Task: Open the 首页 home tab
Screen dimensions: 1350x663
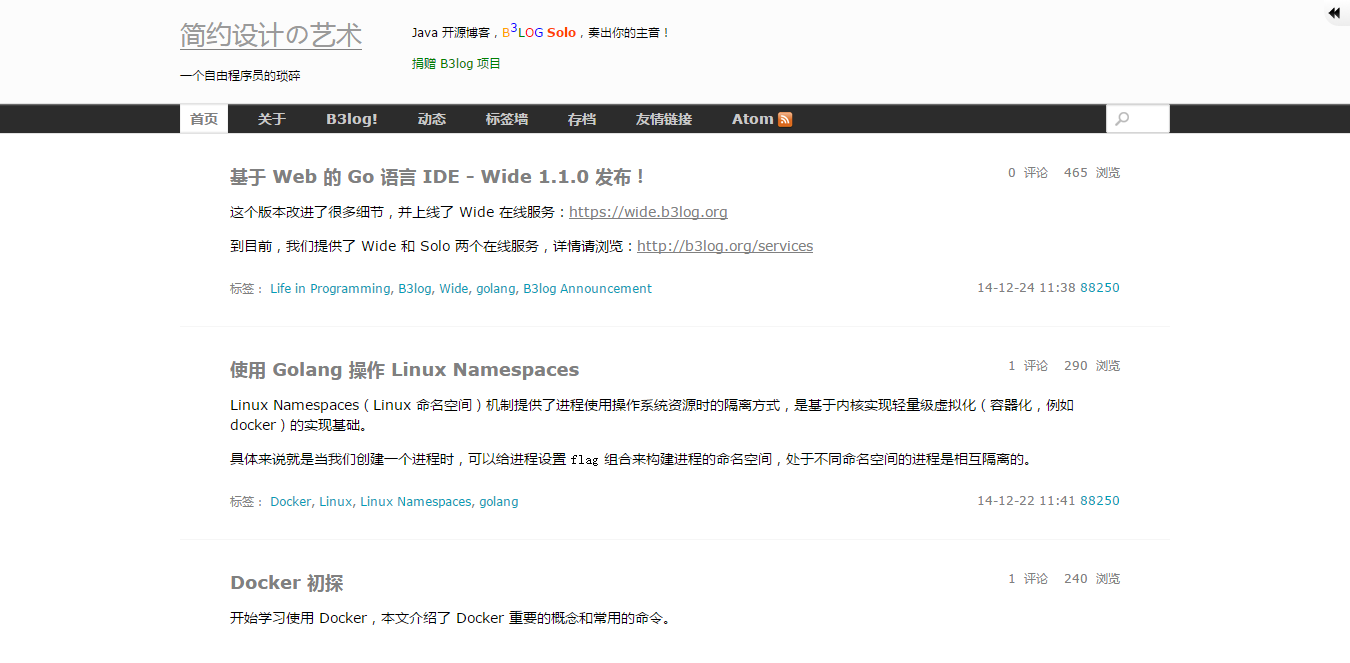Action: click(204, 119)
